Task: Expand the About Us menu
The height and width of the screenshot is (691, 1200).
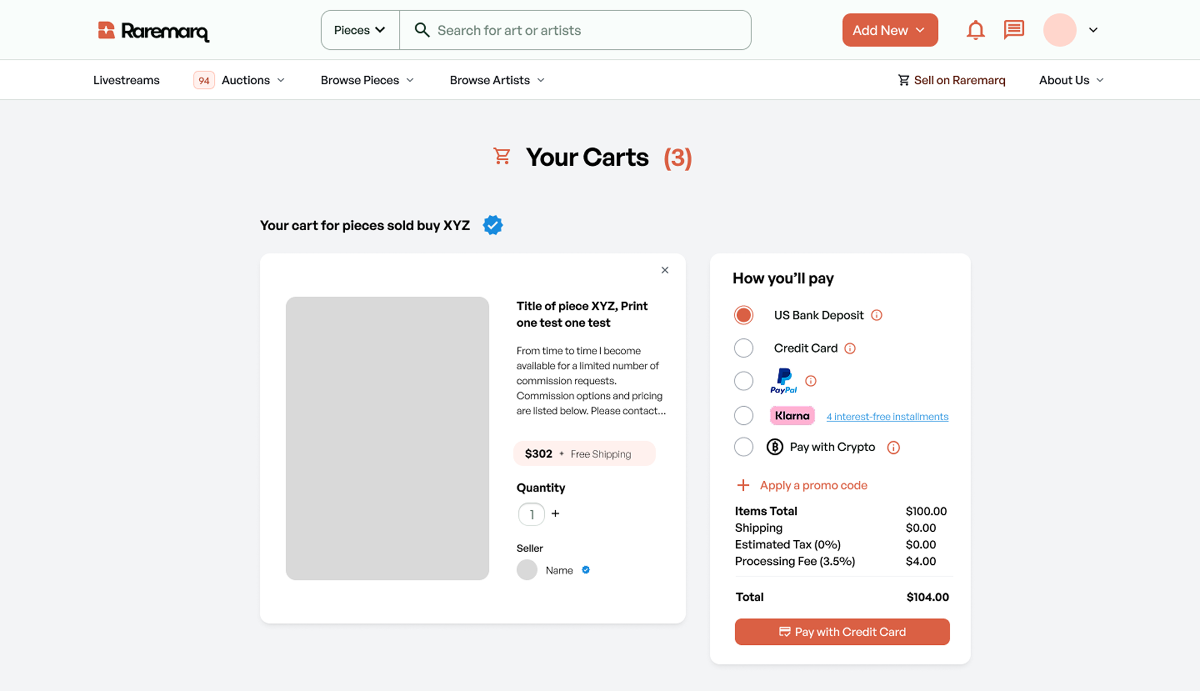Action: [x=1071, y=80]
